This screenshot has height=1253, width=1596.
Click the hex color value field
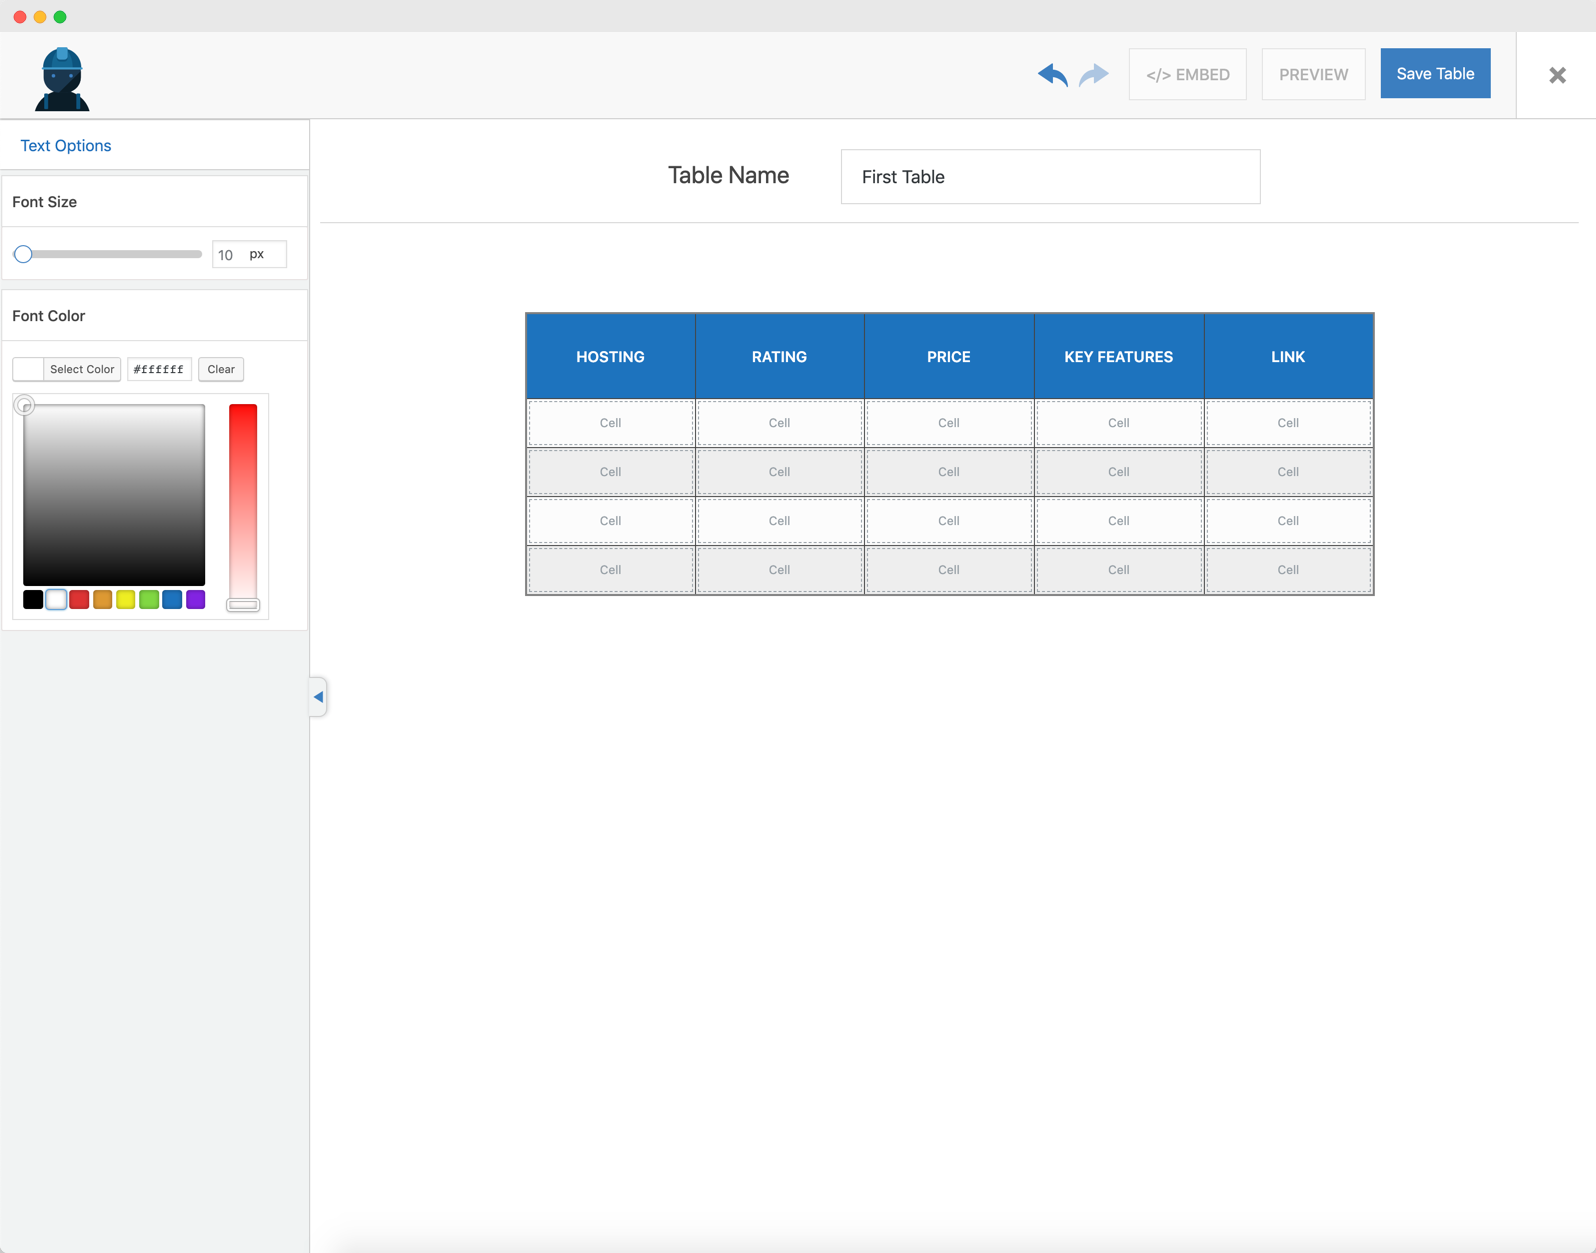click(159, 370)
